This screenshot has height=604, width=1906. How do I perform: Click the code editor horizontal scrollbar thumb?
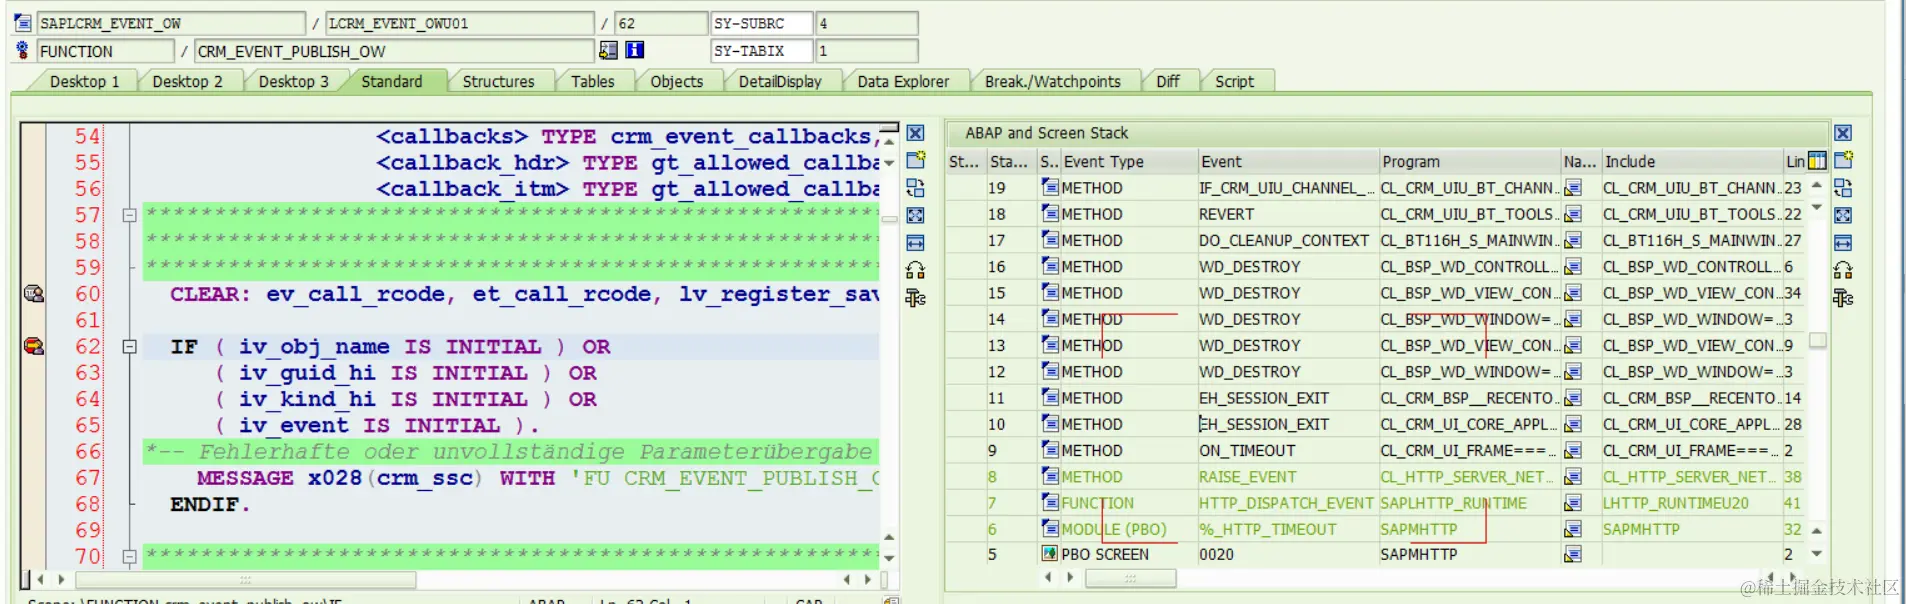(x=246, y=580)
